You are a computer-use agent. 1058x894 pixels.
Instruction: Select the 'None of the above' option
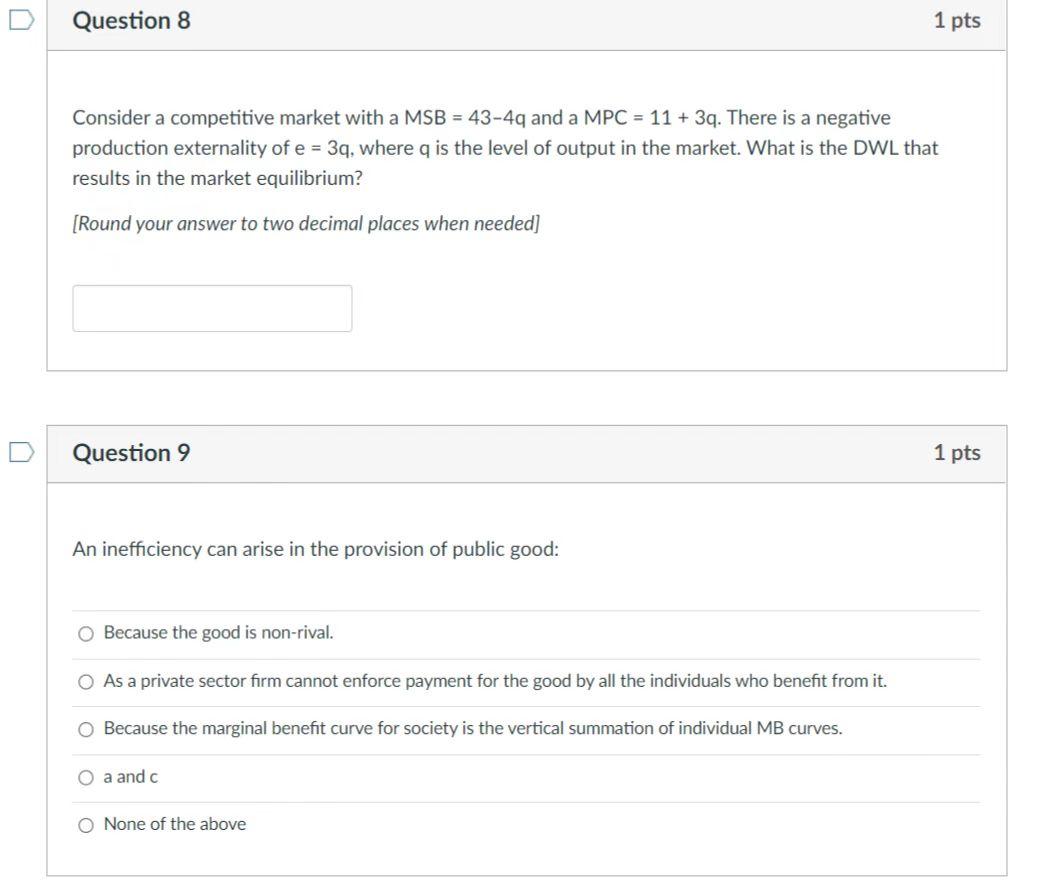tap(86, 823)
